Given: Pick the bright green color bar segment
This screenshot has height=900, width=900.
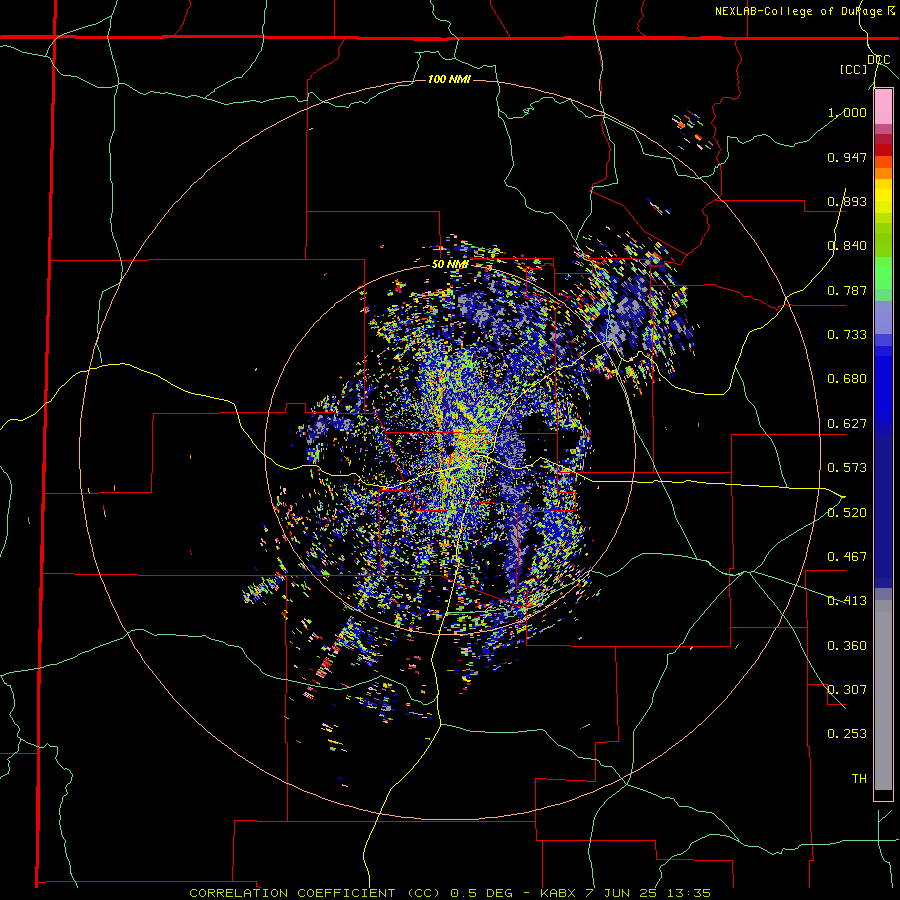Looking at the screenshot, I should pyautogui.click(x=883, y=273).
